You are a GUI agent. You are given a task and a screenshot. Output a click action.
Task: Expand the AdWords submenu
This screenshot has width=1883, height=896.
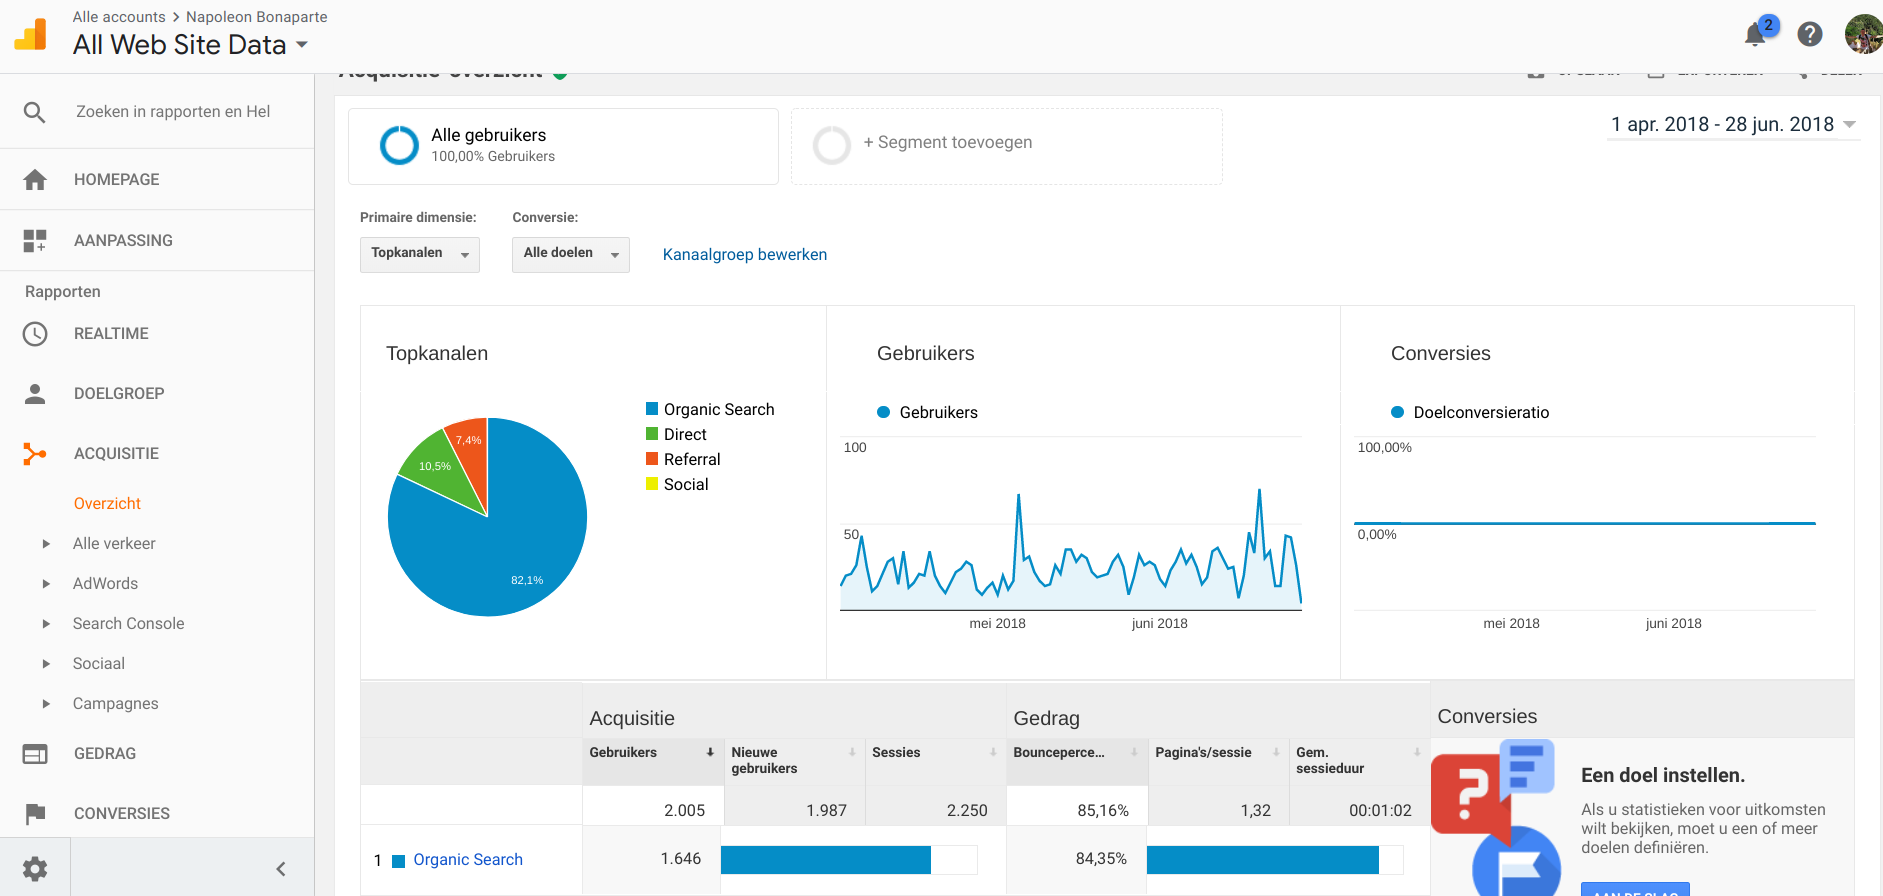pyautogui.click(x=46, y=584)
